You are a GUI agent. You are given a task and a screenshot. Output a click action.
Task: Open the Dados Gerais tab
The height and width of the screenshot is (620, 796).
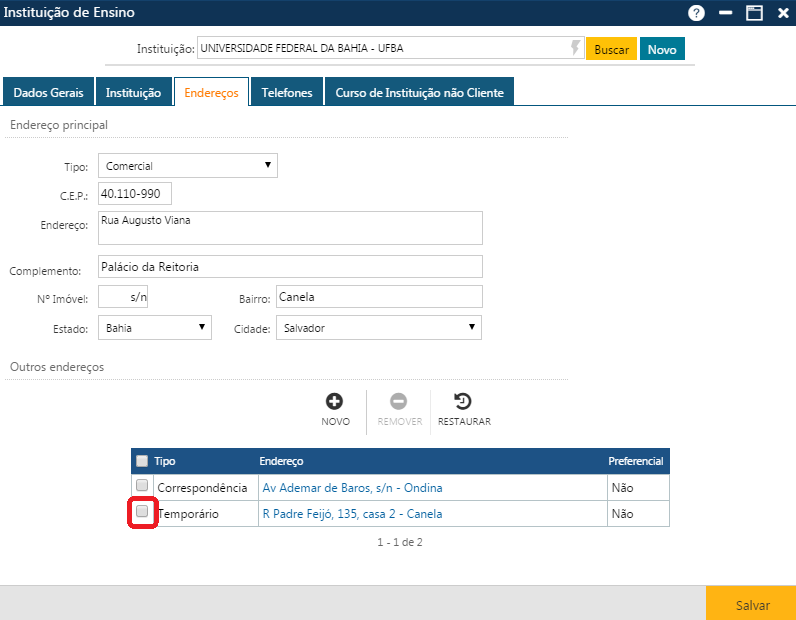pyautogui.click(x=48, y=93)
